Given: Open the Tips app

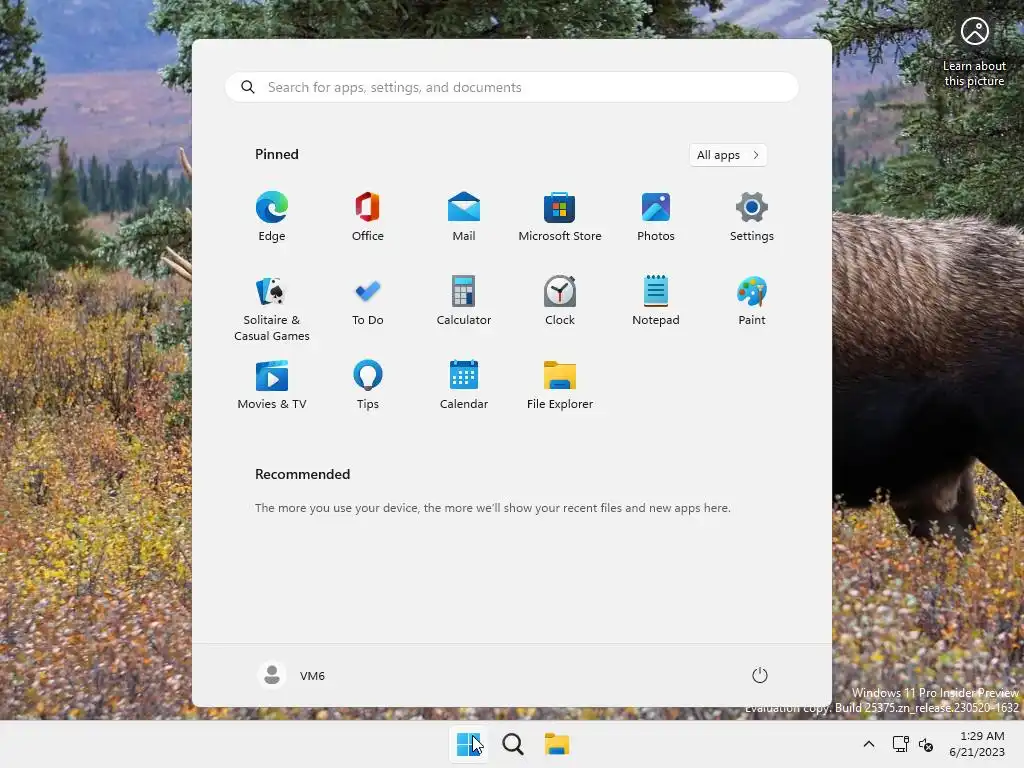Looking at the screenshot, I should tap(368, 385).
